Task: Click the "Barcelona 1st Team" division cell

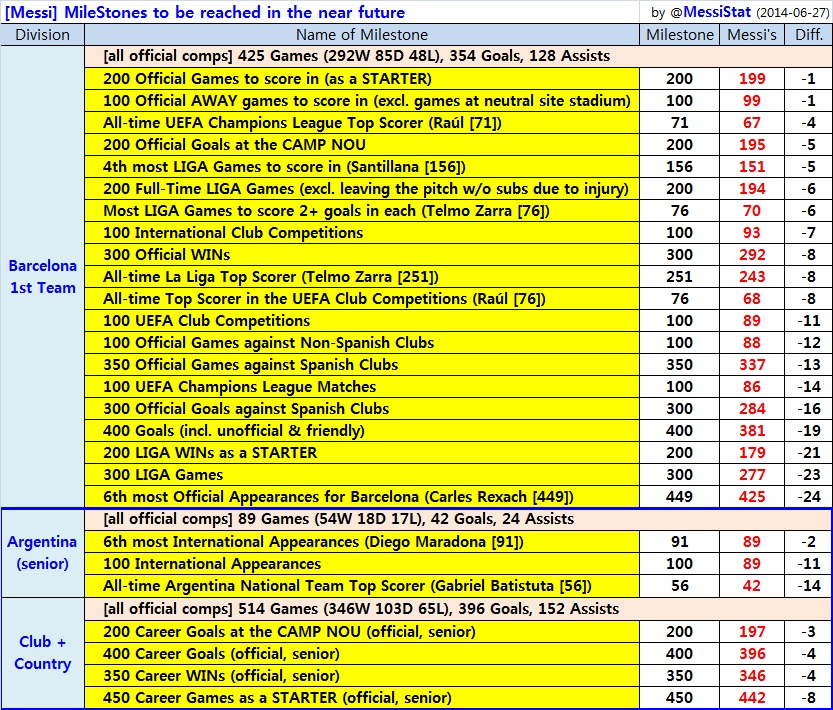Action: pyautogui.click(x=42, y=276)
